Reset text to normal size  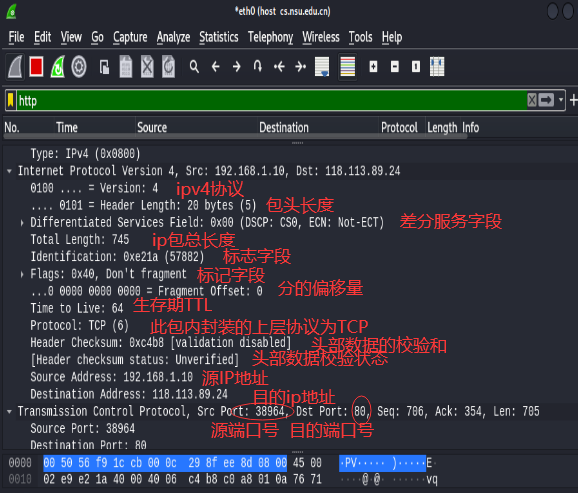416,67
